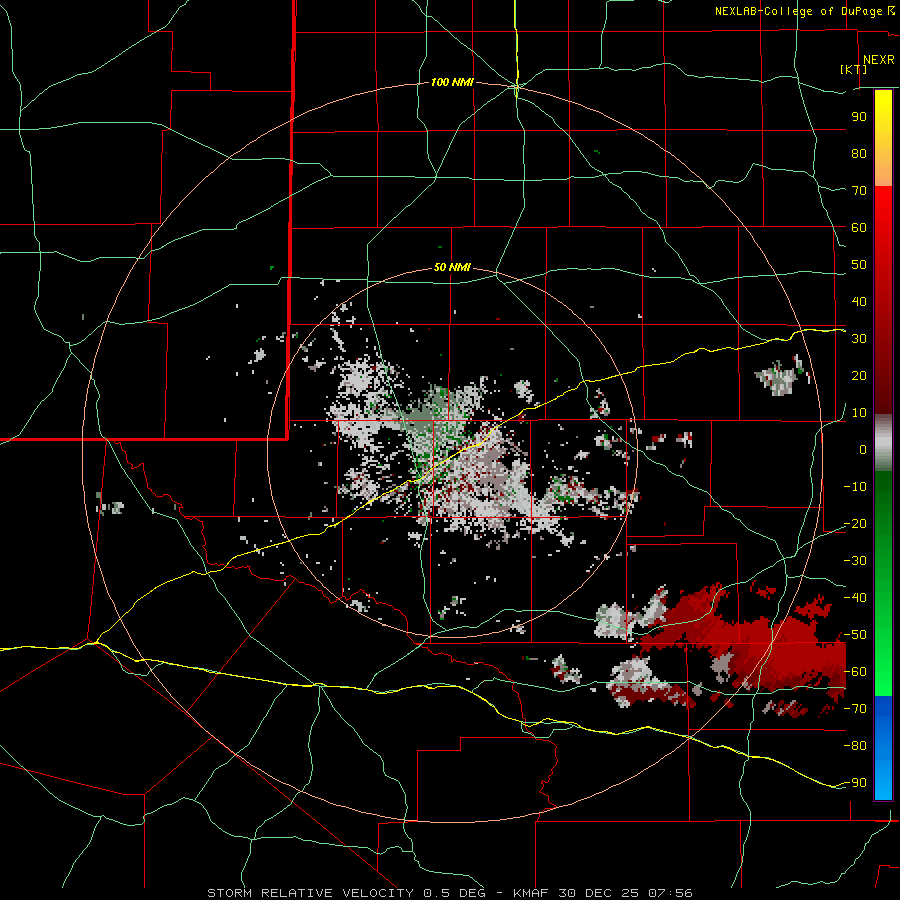
Task: Select the velocity scale label "-50"
Action: point(855,635)
